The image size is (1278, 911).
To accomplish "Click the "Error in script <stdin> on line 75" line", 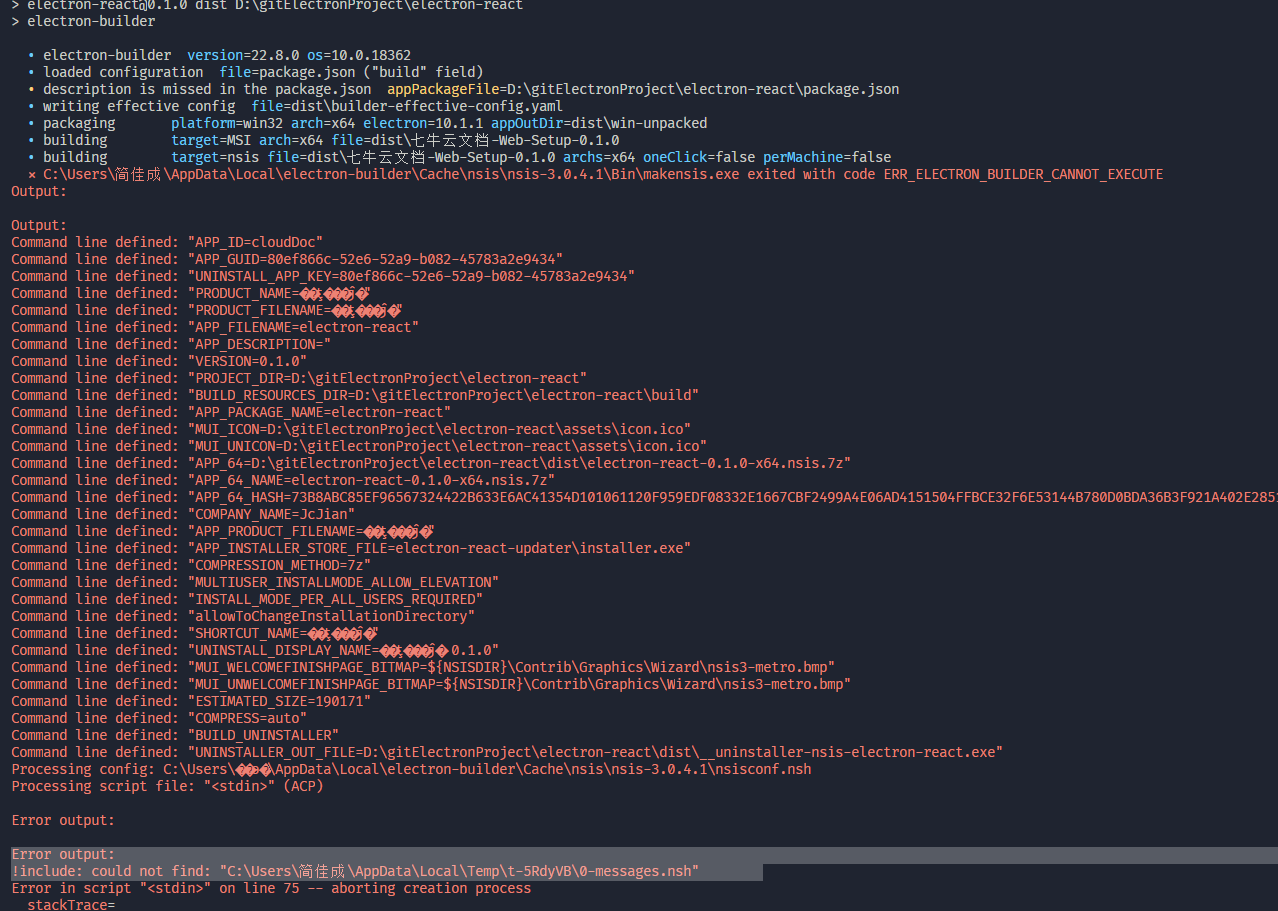I will (271, 889).
